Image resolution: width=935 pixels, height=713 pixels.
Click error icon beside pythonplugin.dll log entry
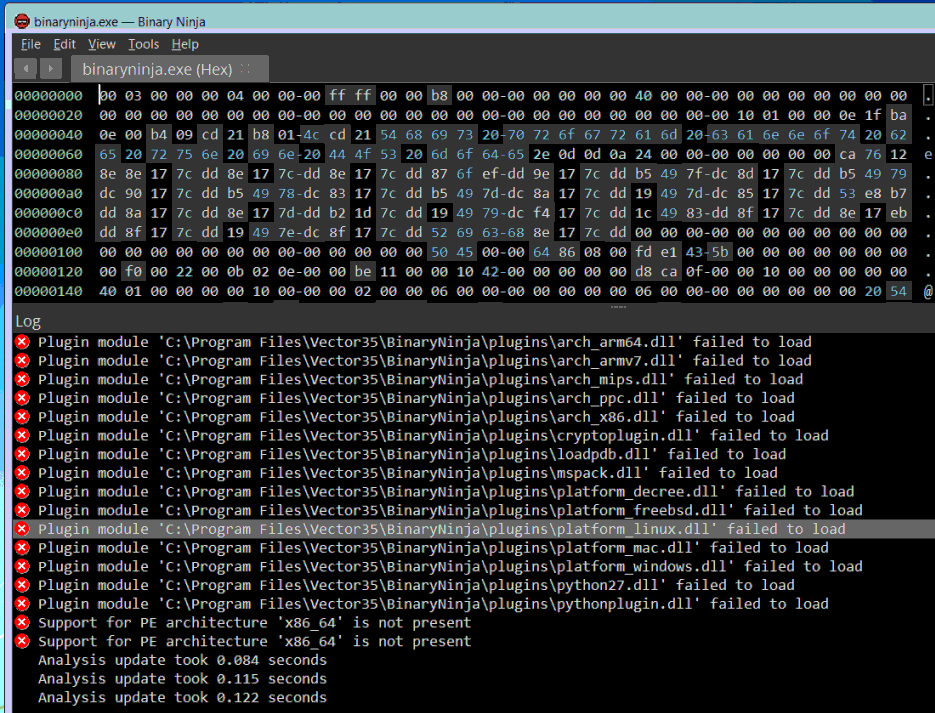(22, 604)
